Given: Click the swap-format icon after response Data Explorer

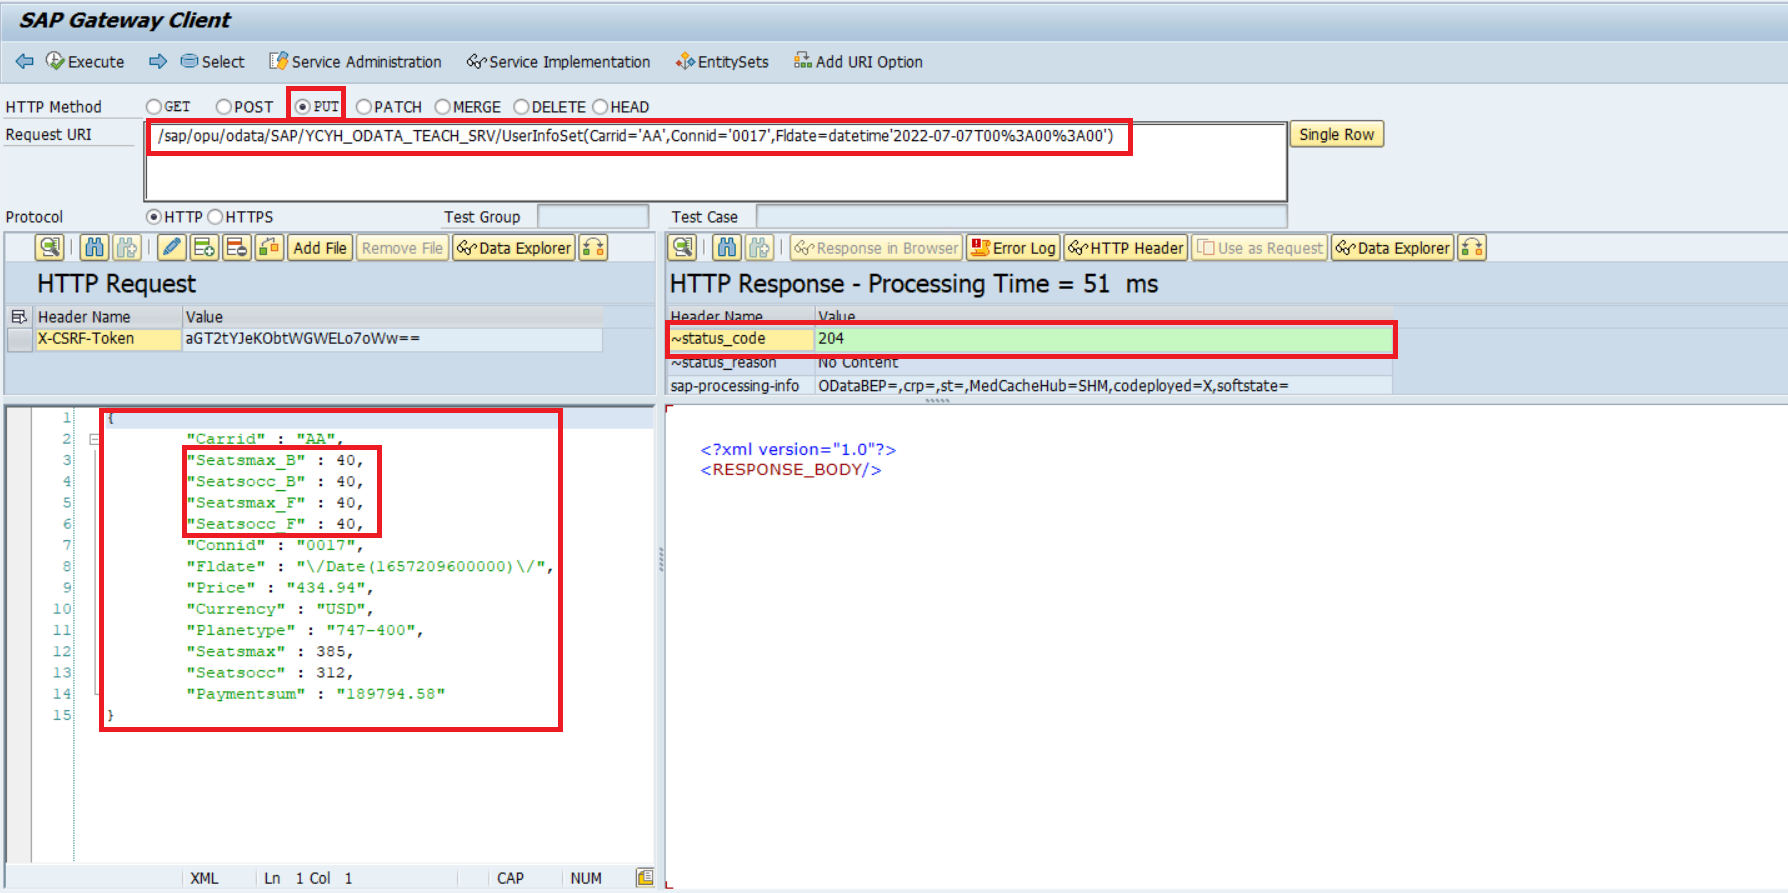Looking at the screenshot, I should click(x=1472, y=248).
